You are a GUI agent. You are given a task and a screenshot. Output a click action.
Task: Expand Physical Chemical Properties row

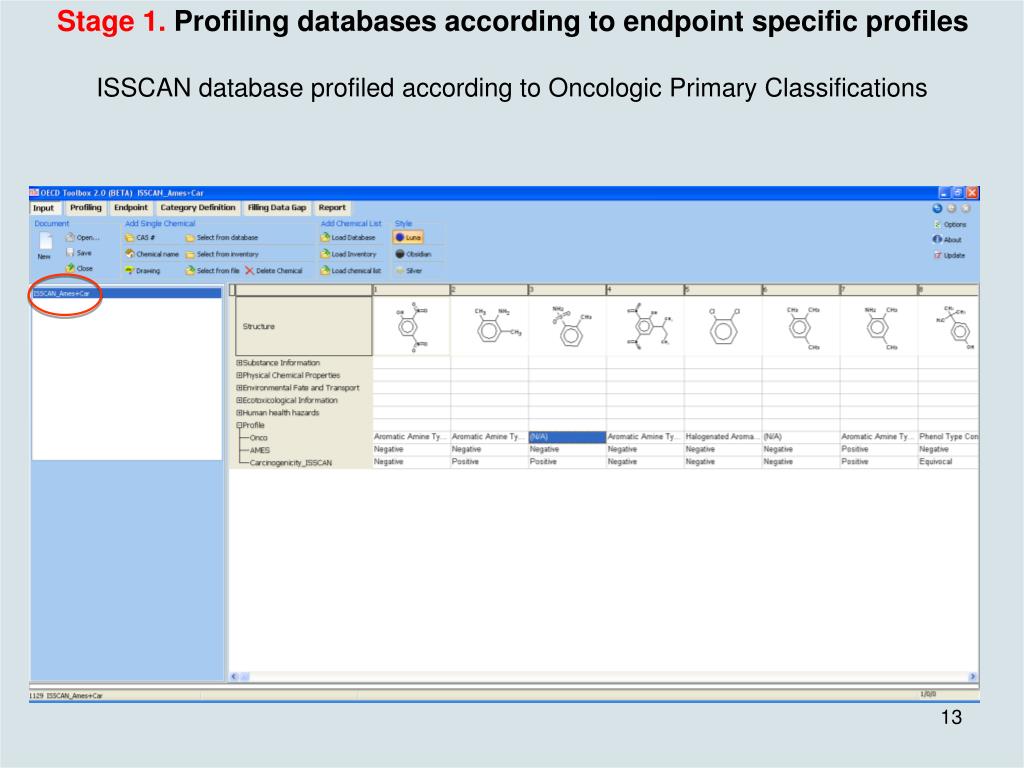(x=239, y=376)
